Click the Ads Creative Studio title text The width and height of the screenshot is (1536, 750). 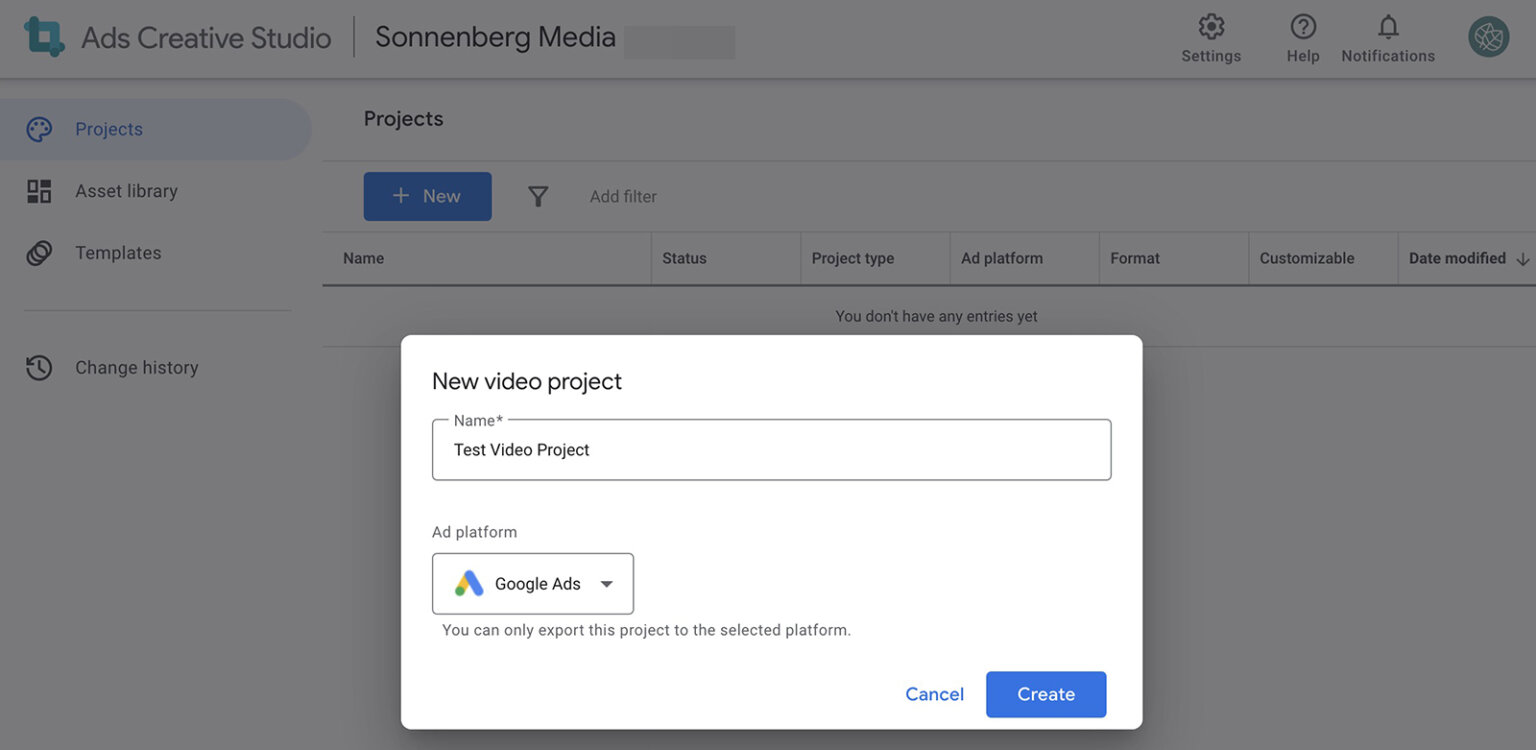[206, 38]
